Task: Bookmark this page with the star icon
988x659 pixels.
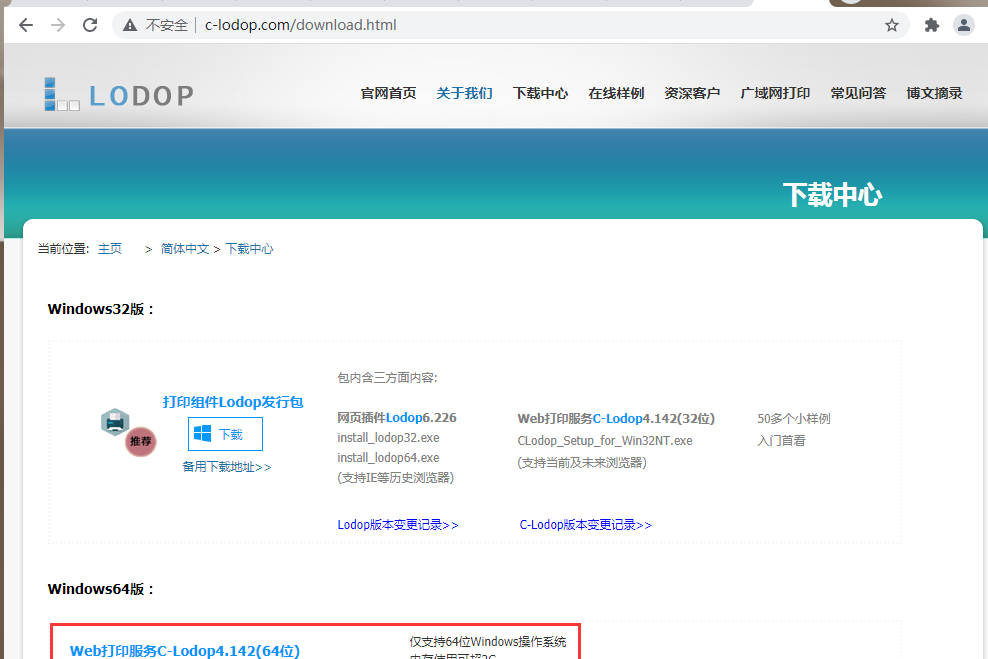Action: tap(892, 25)
